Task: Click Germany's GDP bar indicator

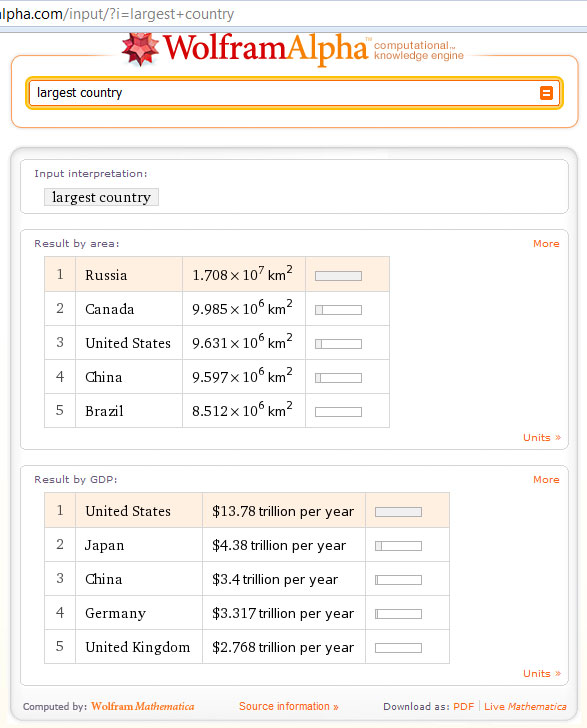Action: click(x=398, y=614)
